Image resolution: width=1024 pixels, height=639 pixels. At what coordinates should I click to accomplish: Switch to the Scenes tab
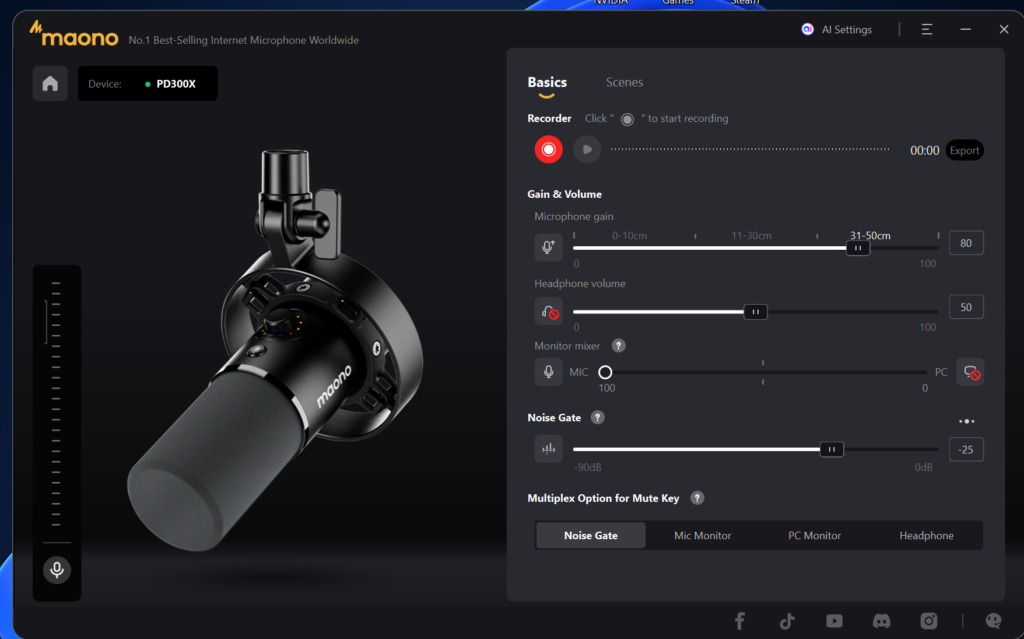pyautogui.click(x=624, y=82)
